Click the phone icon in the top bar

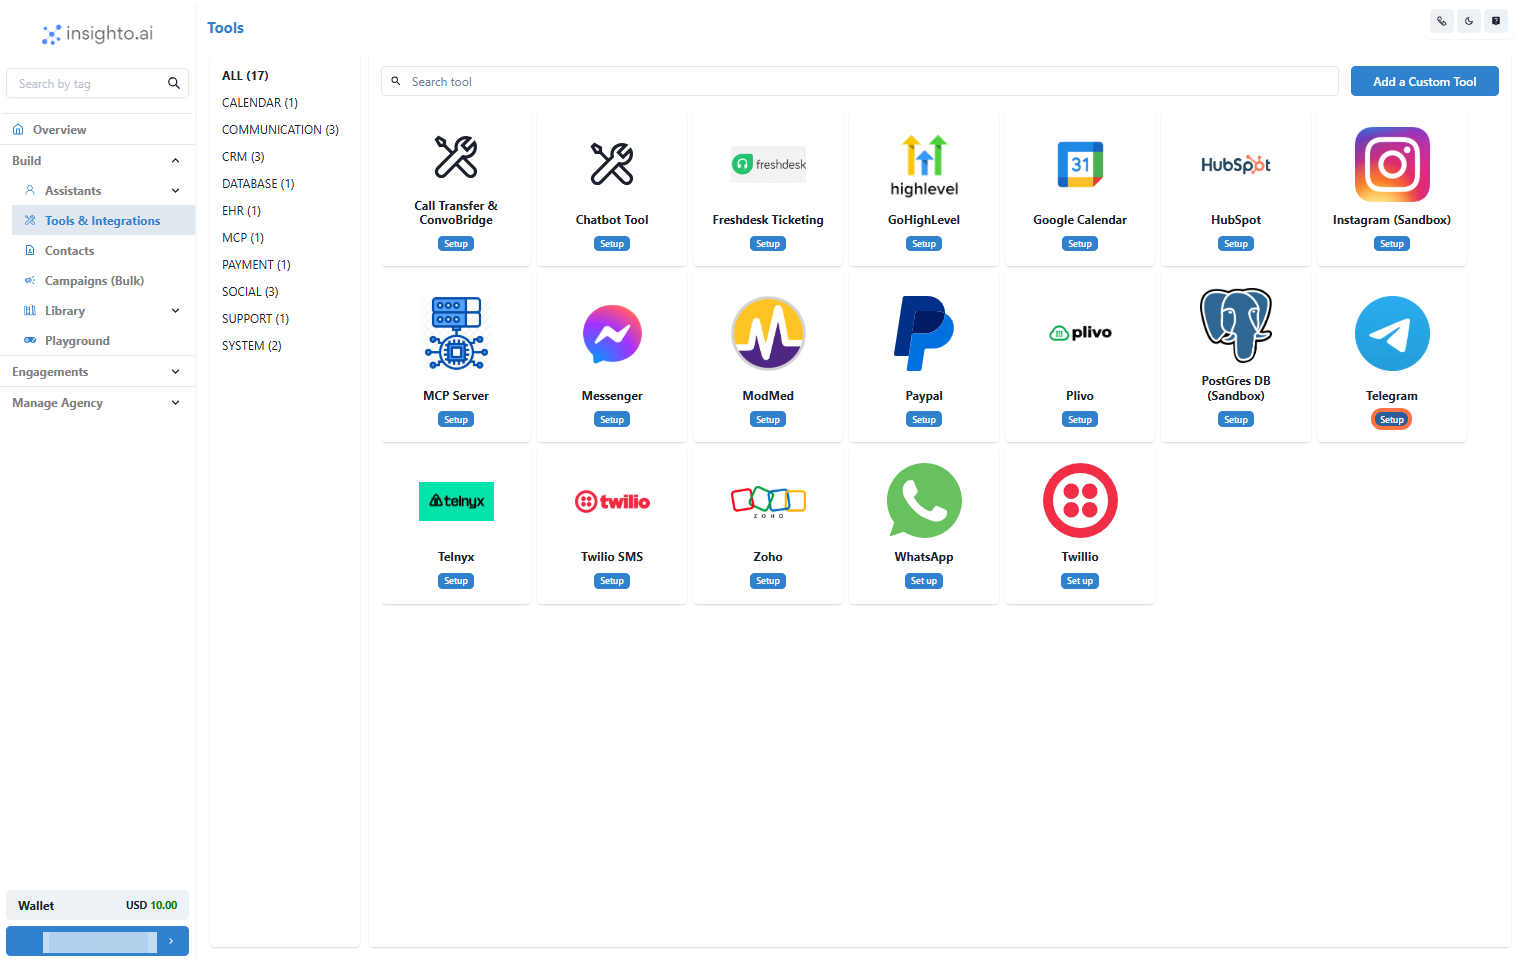tap(1441, 21)
